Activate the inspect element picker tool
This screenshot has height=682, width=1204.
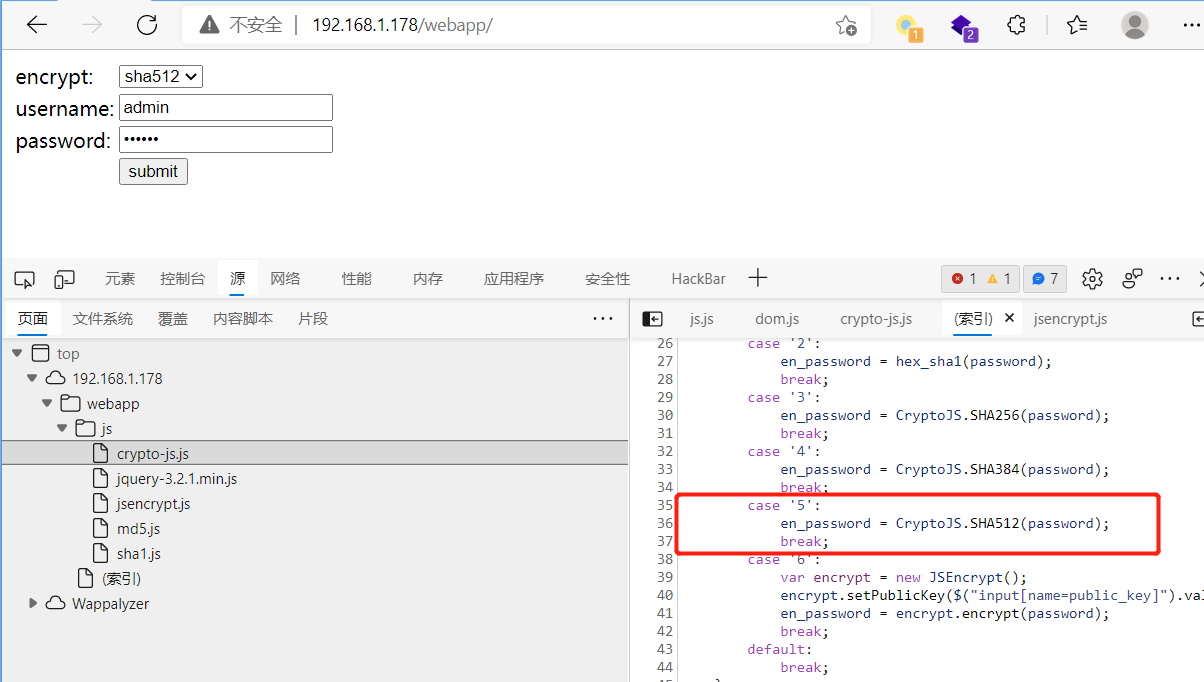tap(26, 279)
